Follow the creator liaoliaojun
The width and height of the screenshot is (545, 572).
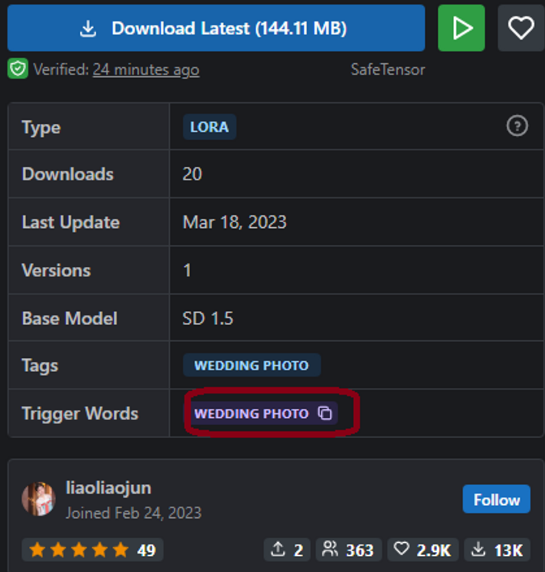[496, 499]
